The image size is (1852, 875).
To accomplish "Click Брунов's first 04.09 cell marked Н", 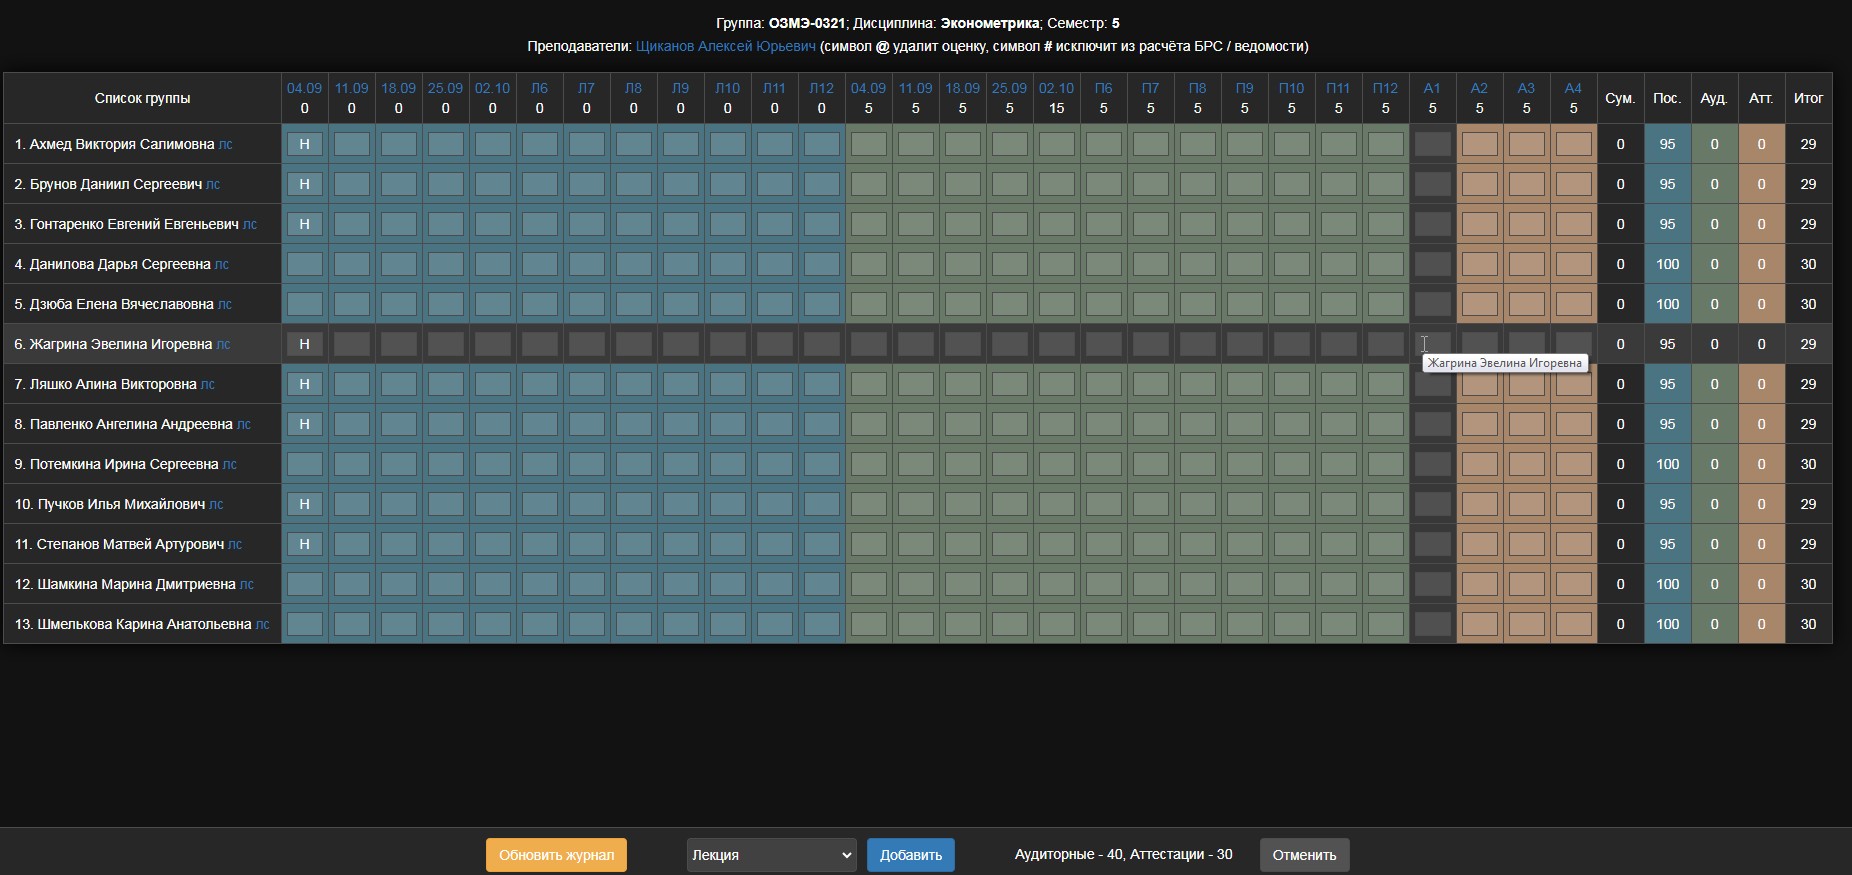I will (x=304, y=184).
